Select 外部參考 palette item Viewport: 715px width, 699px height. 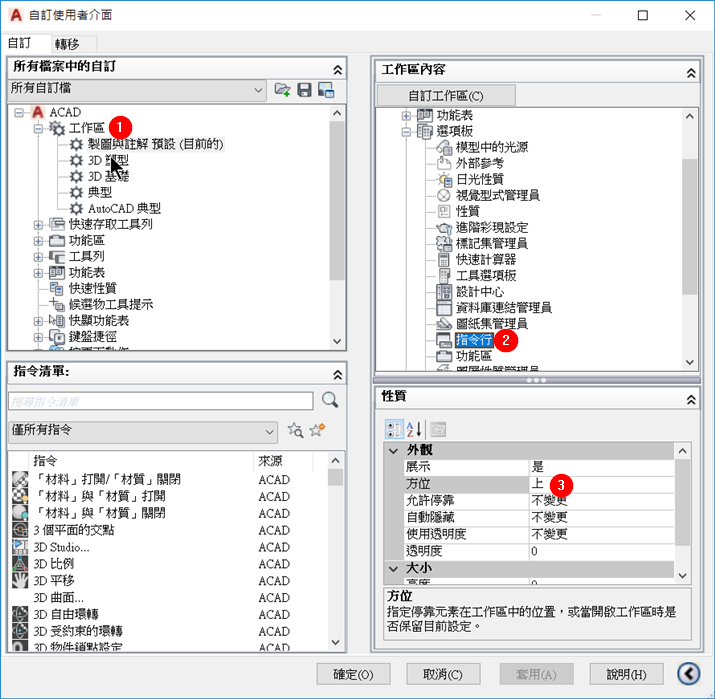[x=479, y=163]
